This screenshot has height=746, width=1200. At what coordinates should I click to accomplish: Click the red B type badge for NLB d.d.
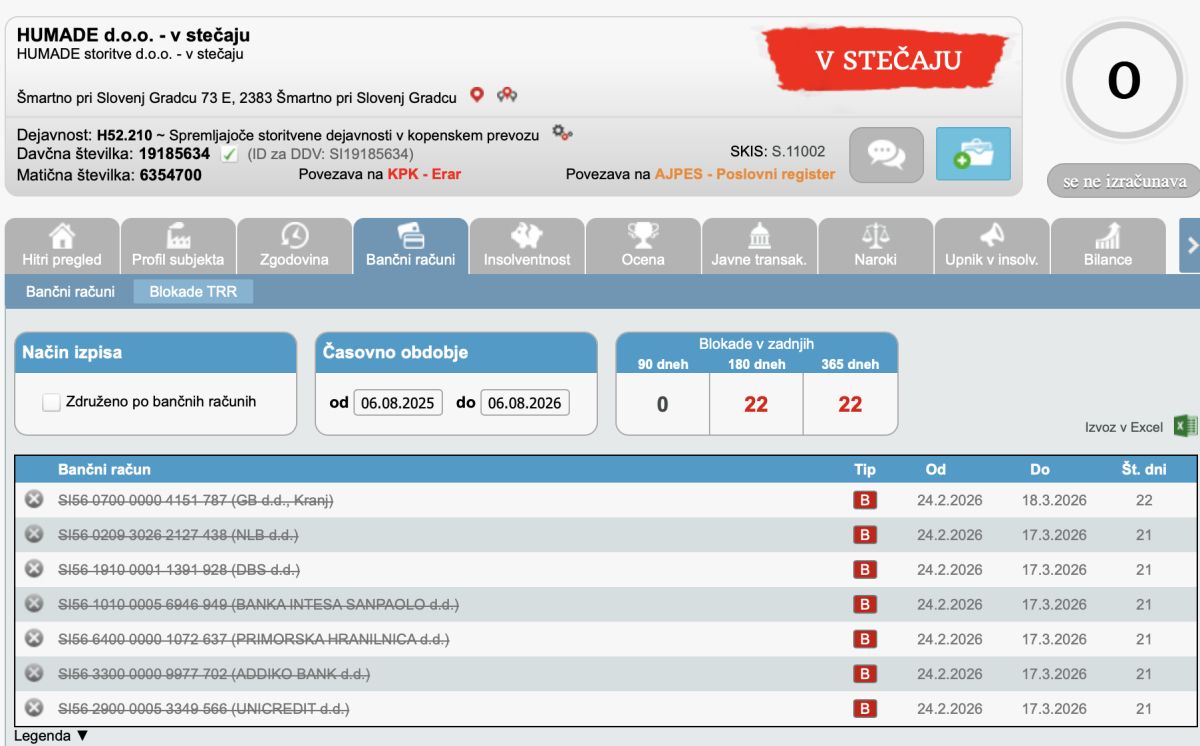tap(865, 535)
